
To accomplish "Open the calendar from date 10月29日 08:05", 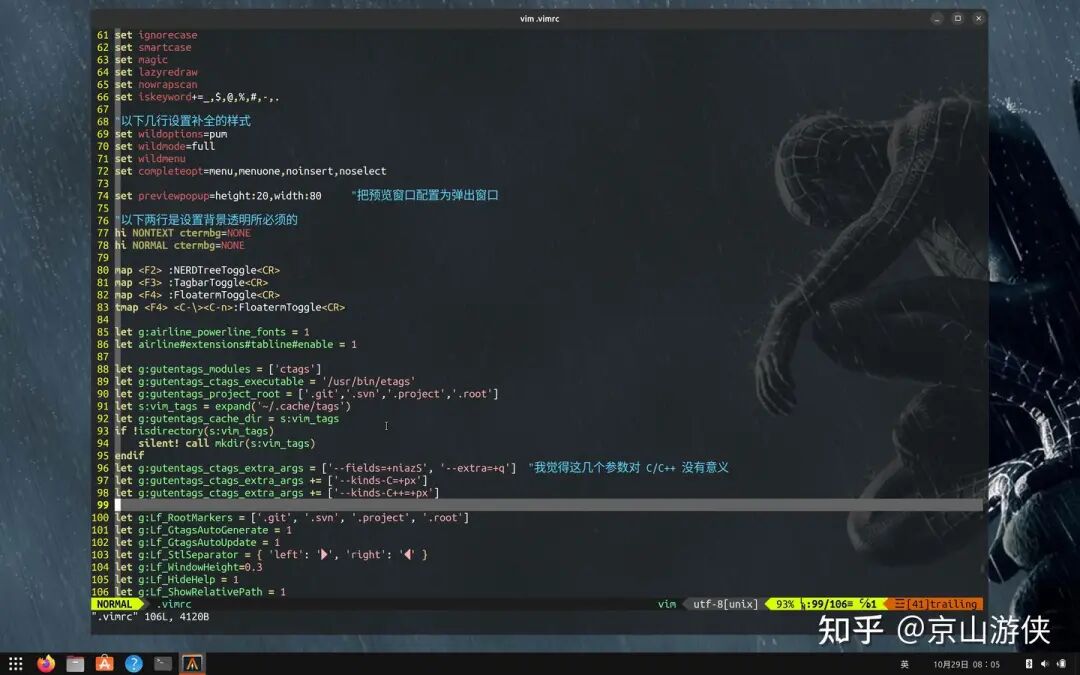I will coord(966,665).
